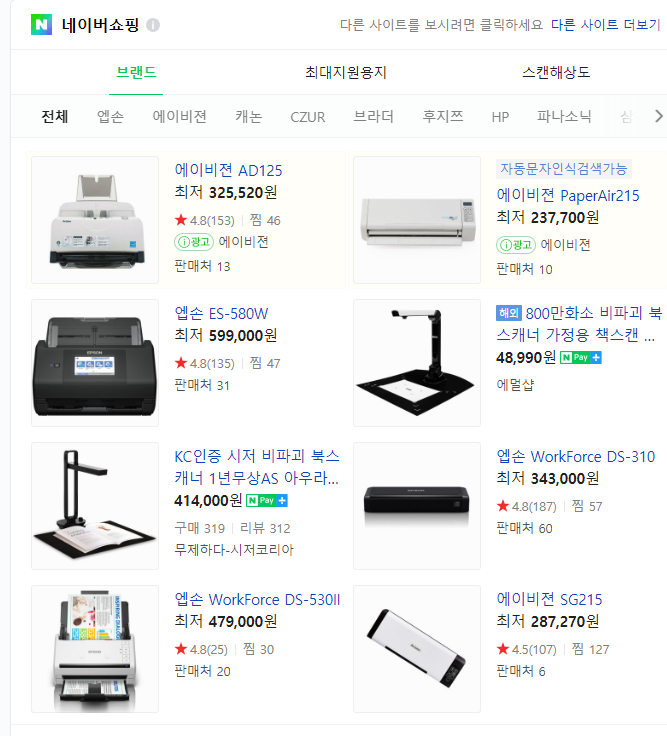Click the 엡손 ES-580W scanner thumbnail

95,363
